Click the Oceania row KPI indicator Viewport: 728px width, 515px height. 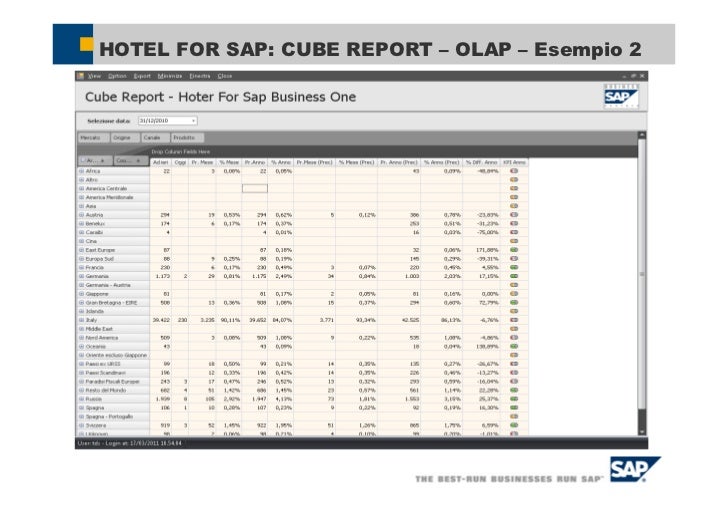514,346
